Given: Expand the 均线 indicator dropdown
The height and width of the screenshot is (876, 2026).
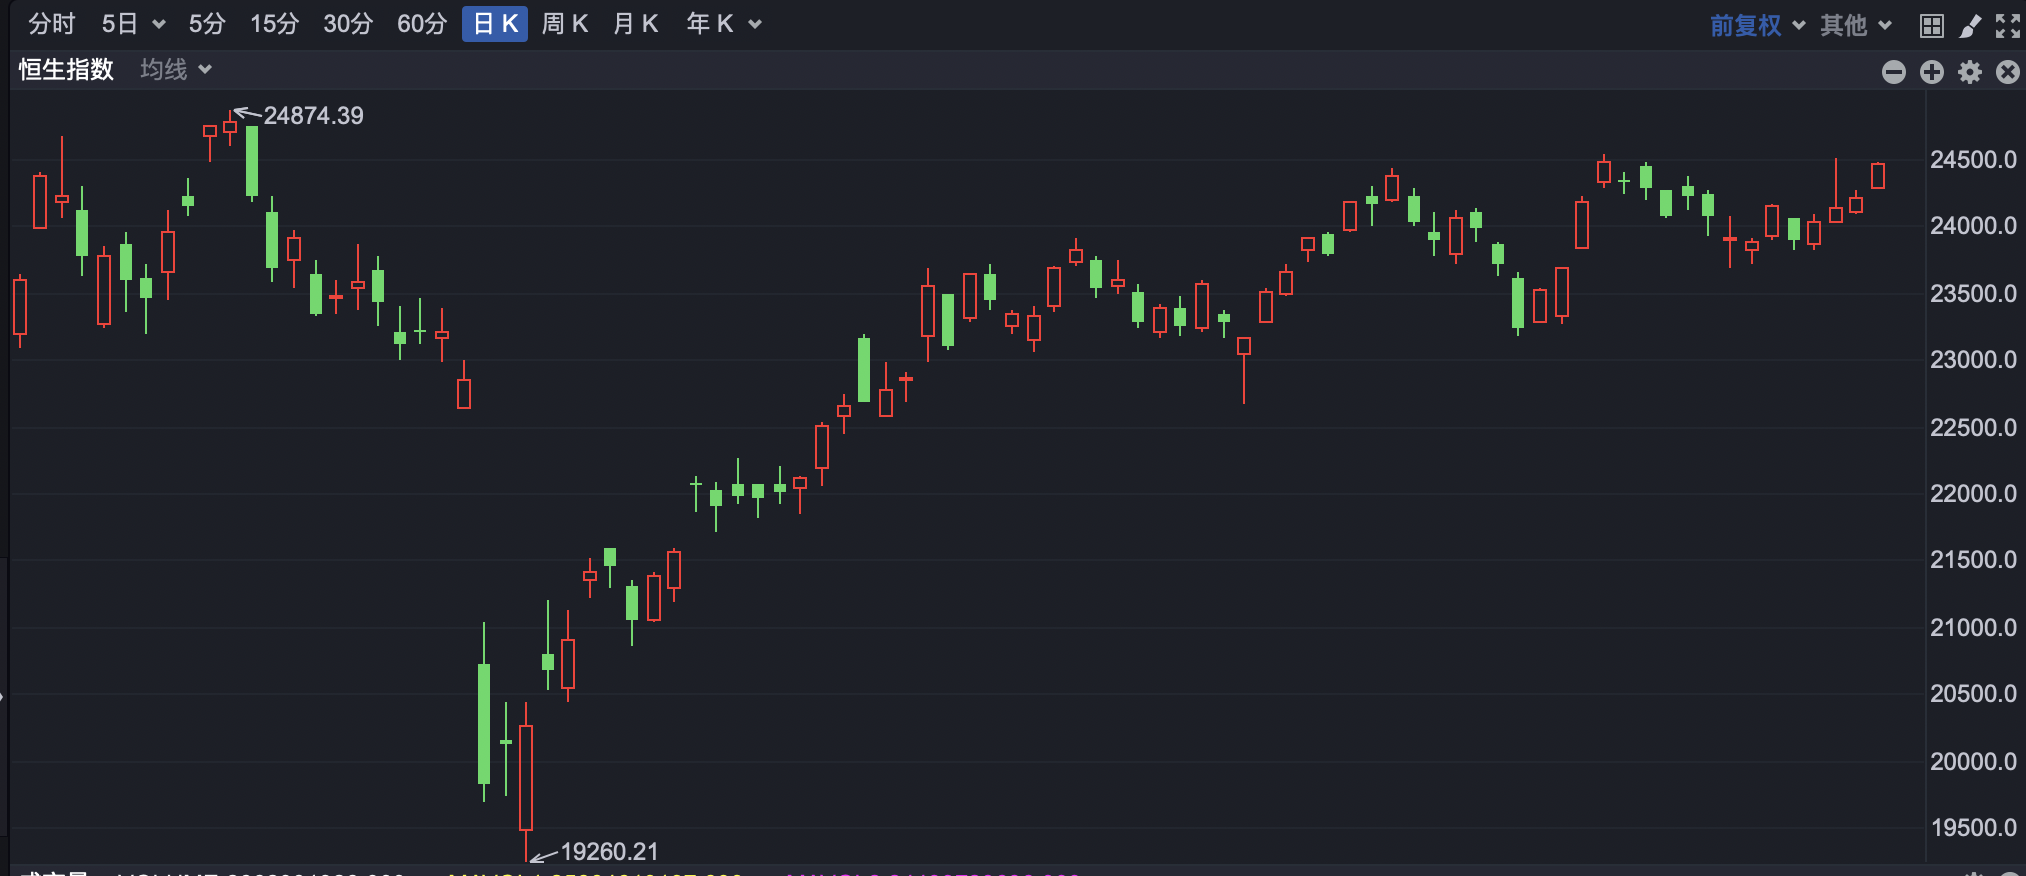Looking at the screenshot, I should tap(176, 70).
